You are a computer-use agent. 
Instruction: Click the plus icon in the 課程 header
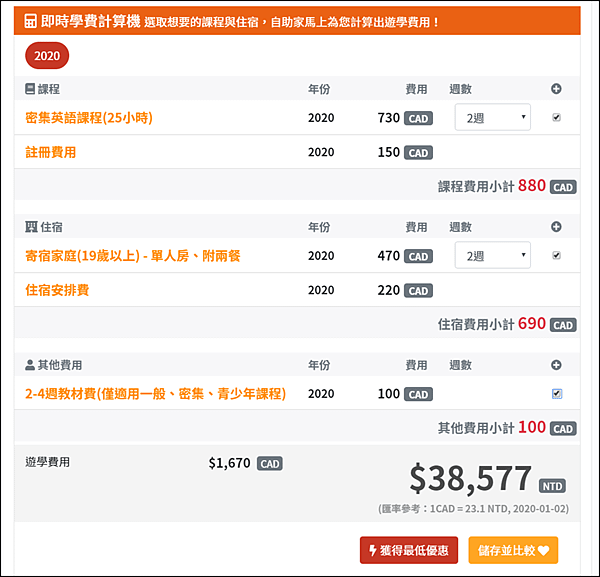tap(556, 89)
